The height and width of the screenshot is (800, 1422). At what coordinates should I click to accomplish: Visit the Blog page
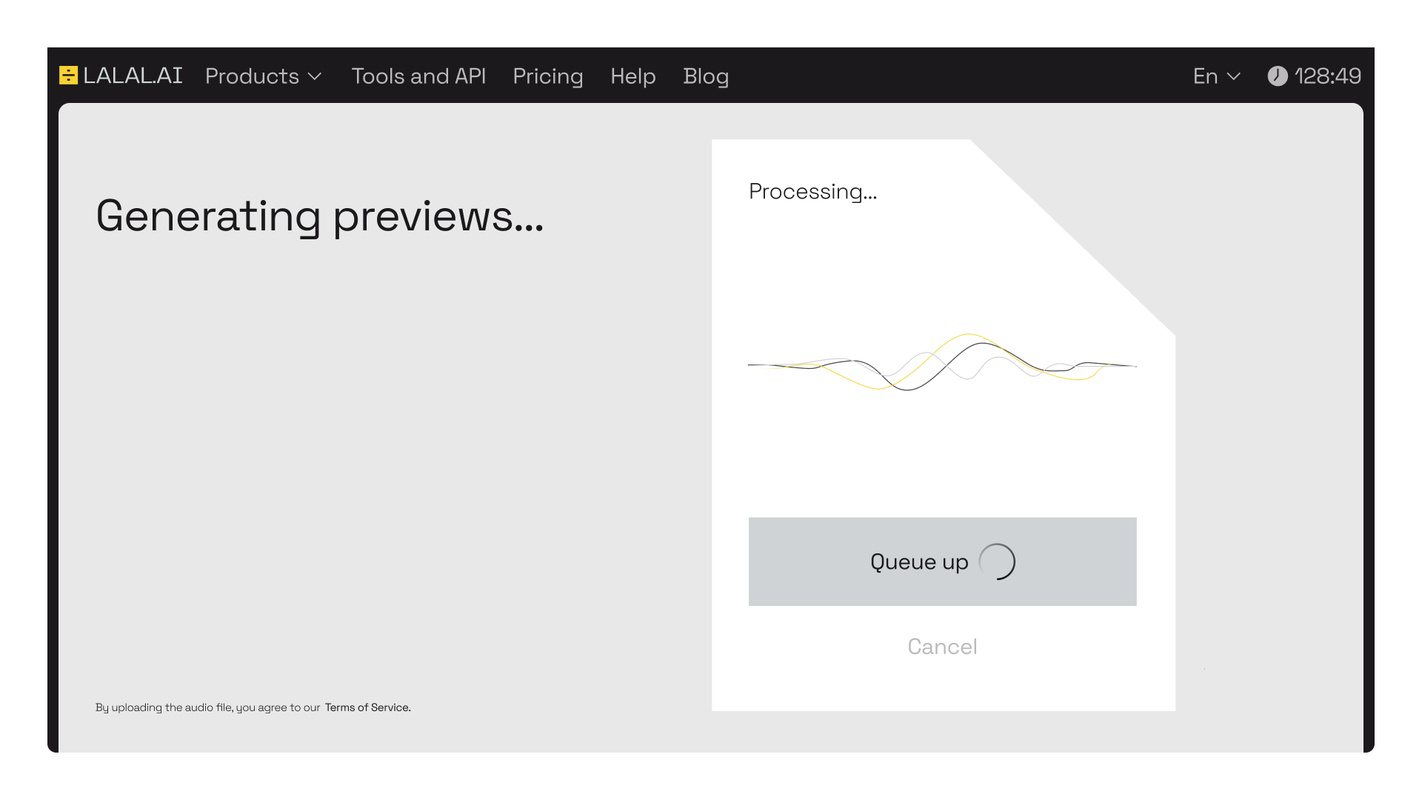[x=706, y=76]
